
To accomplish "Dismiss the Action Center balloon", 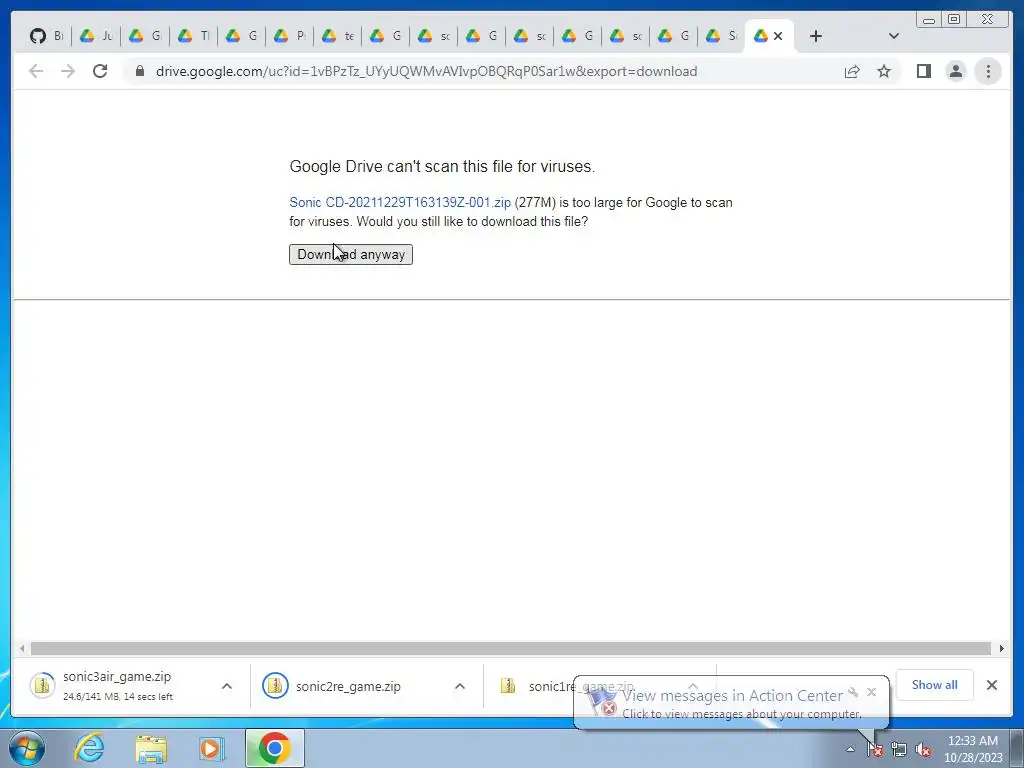I will [871, 692].
